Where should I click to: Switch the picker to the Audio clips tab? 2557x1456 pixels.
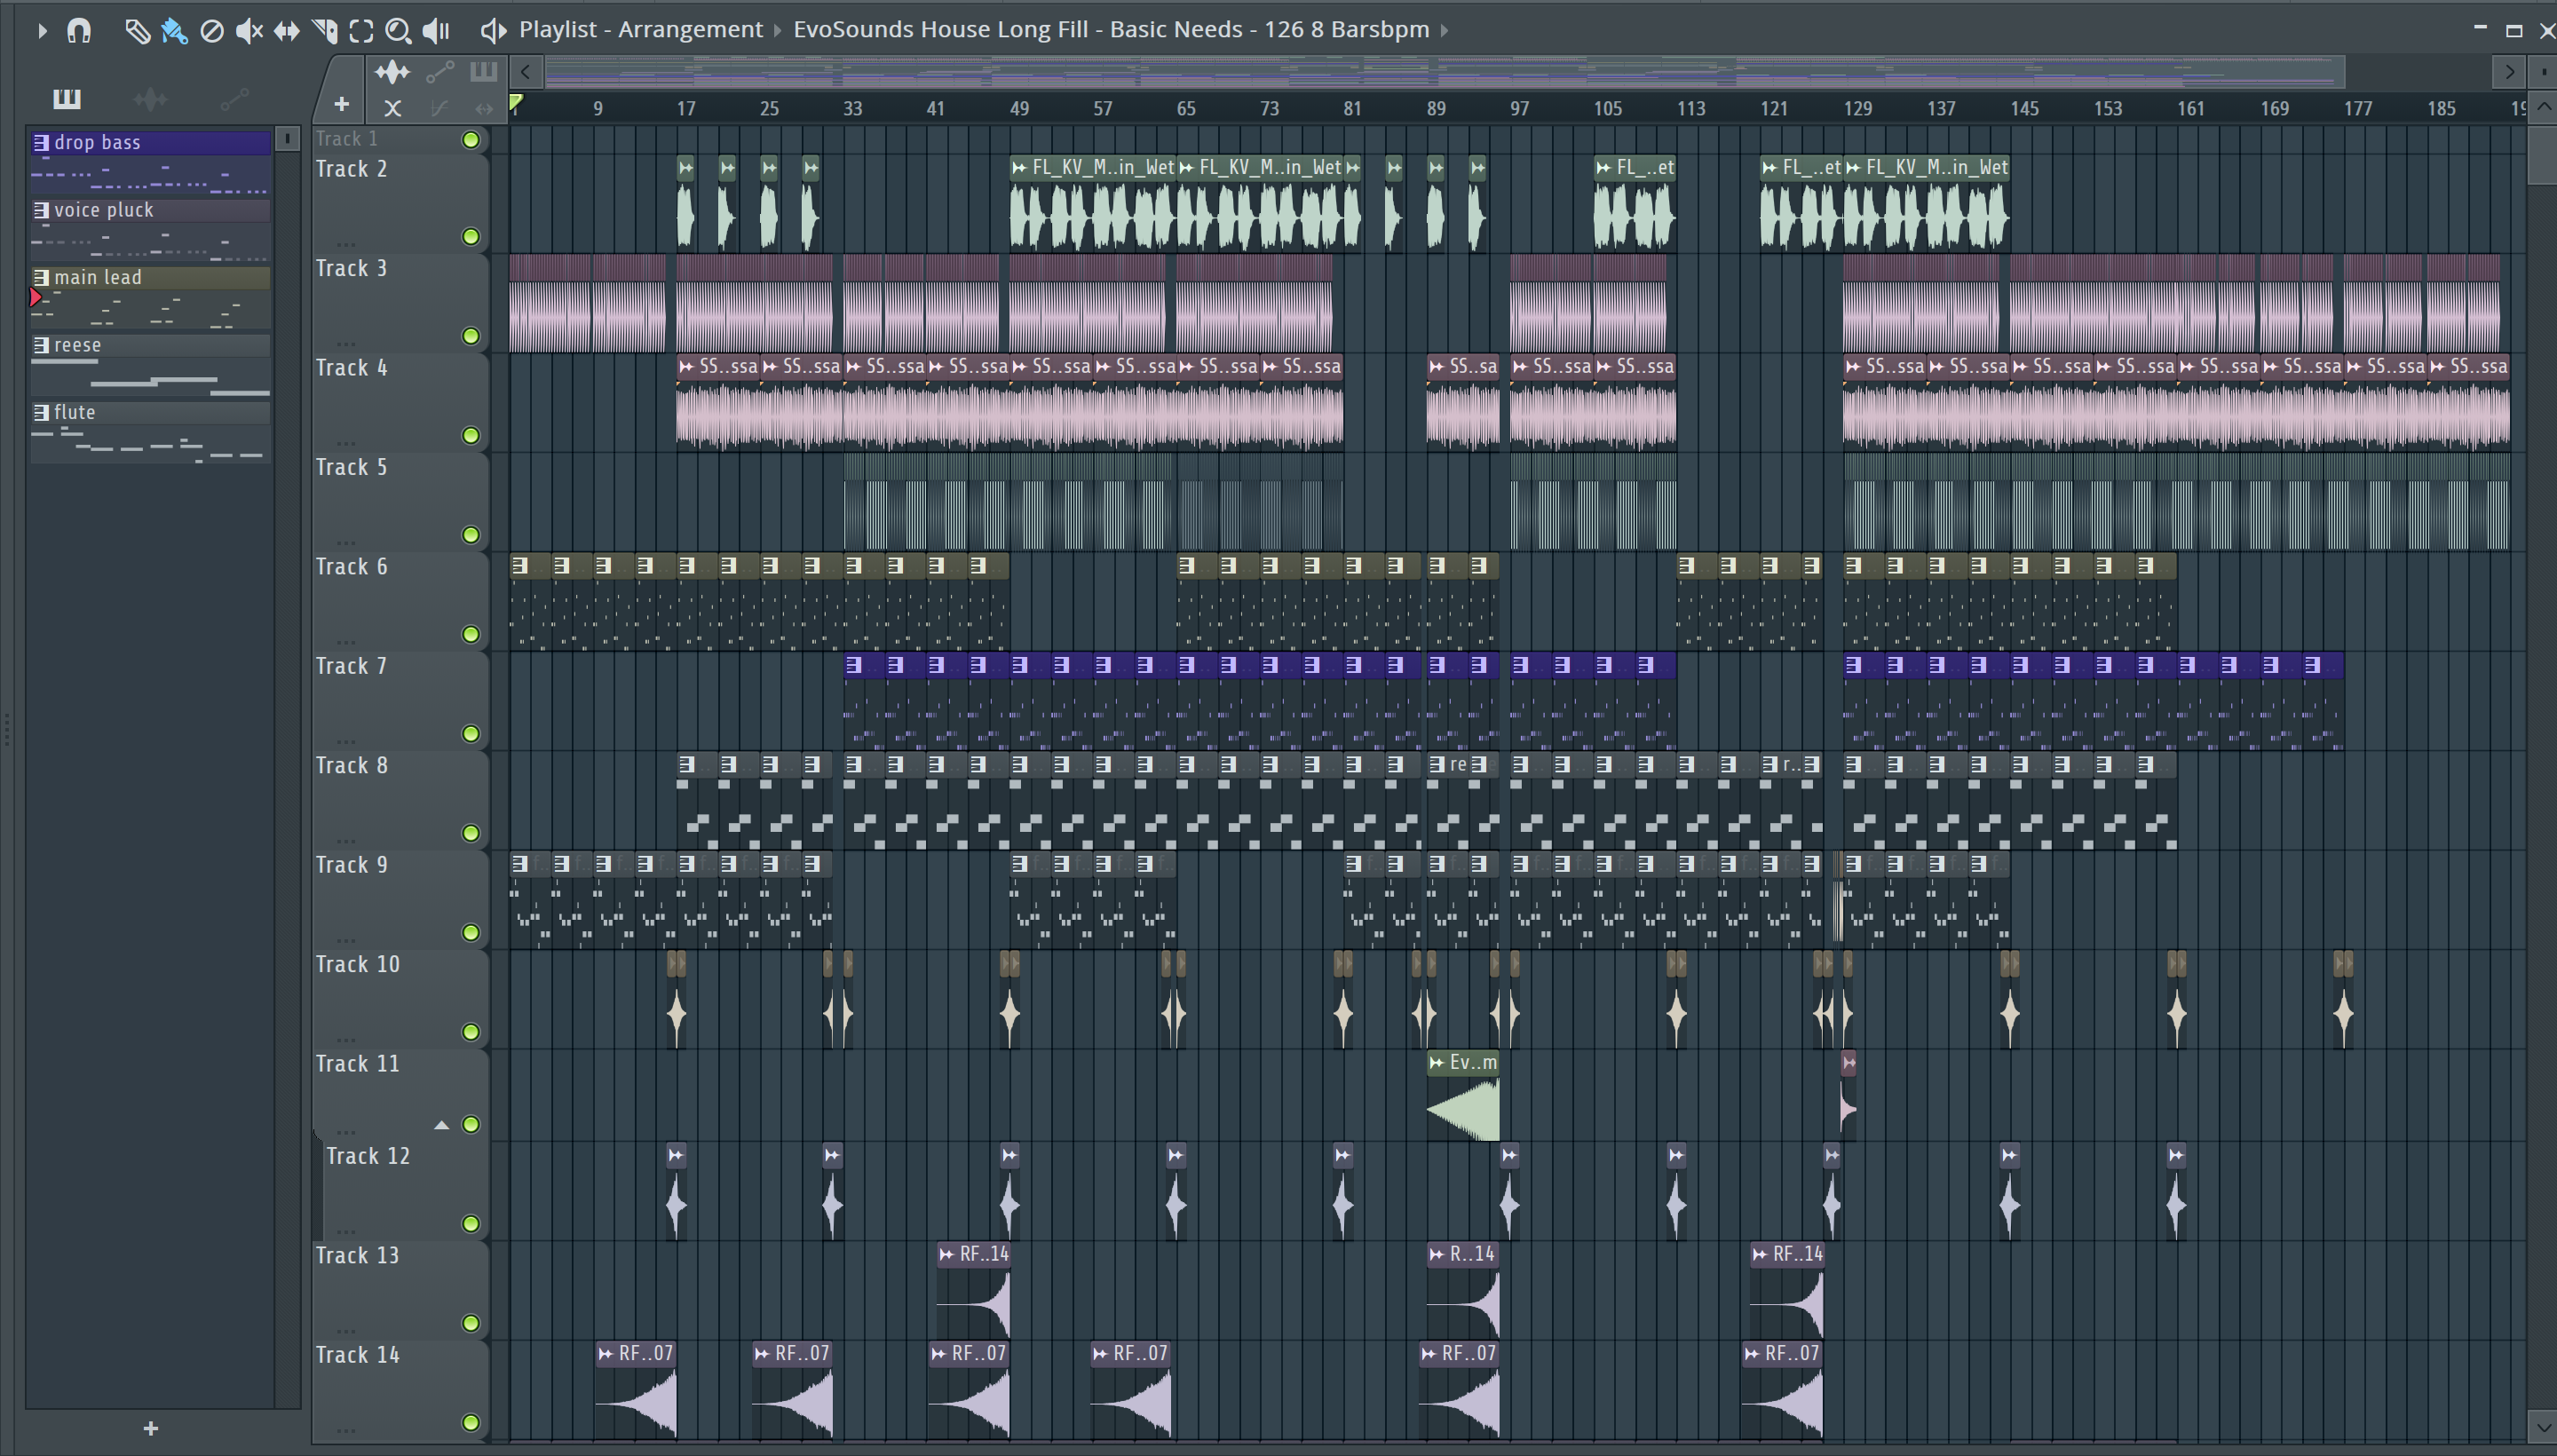click(x=150, y=99)
